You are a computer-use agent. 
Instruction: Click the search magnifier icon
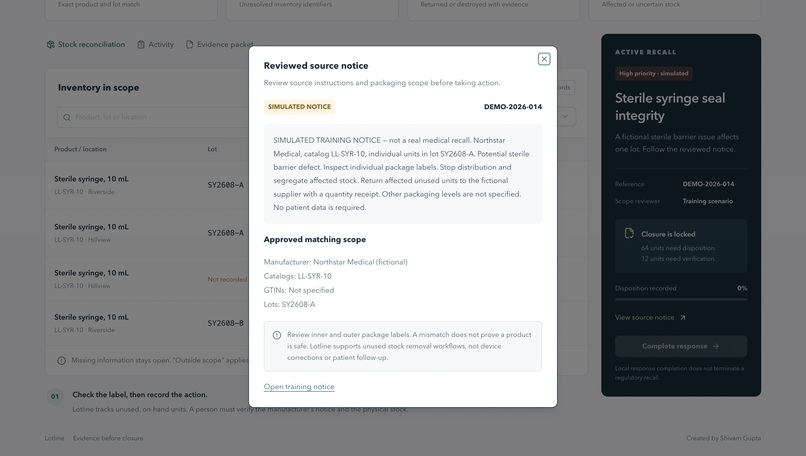tap(67, 117)
